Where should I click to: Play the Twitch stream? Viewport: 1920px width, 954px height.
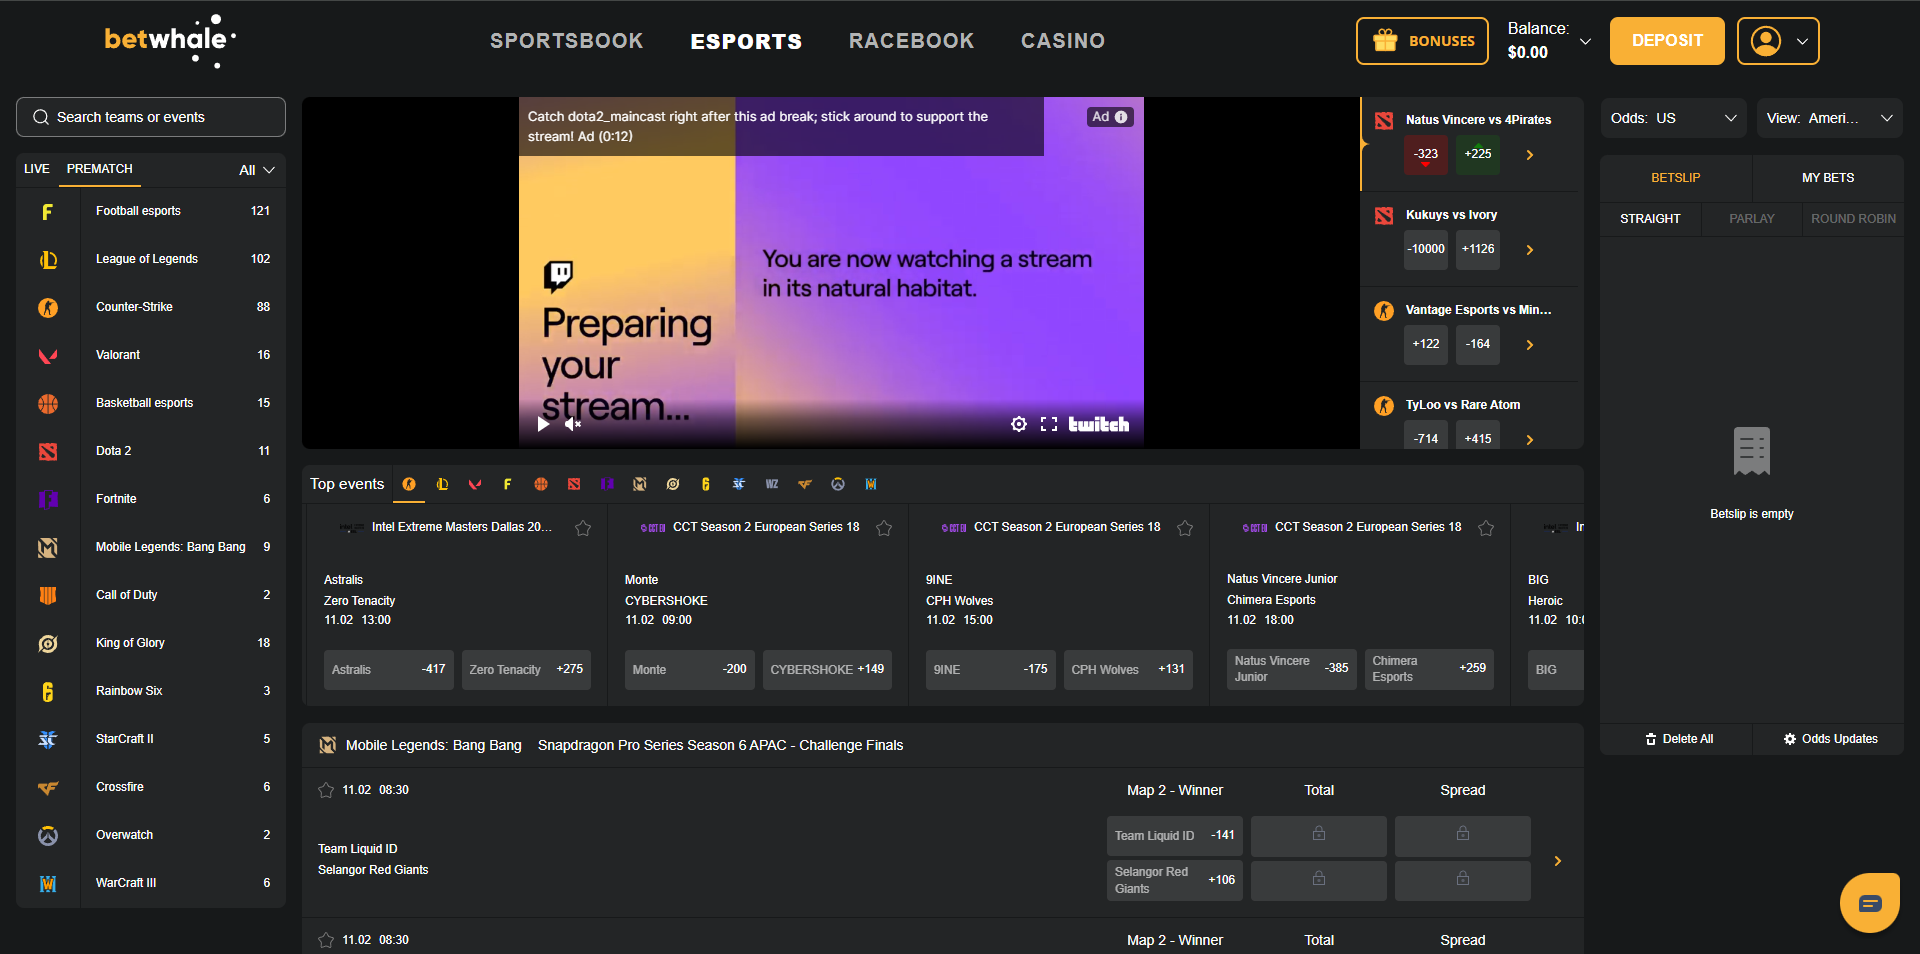pos(543,424)
